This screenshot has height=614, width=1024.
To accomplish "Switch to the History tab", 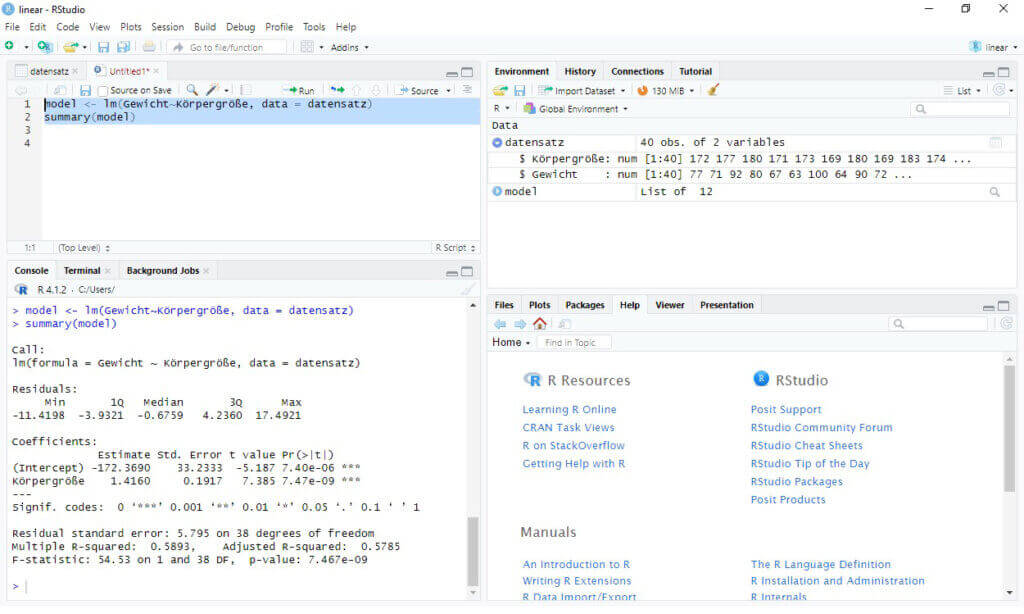I will click(580, 71).
